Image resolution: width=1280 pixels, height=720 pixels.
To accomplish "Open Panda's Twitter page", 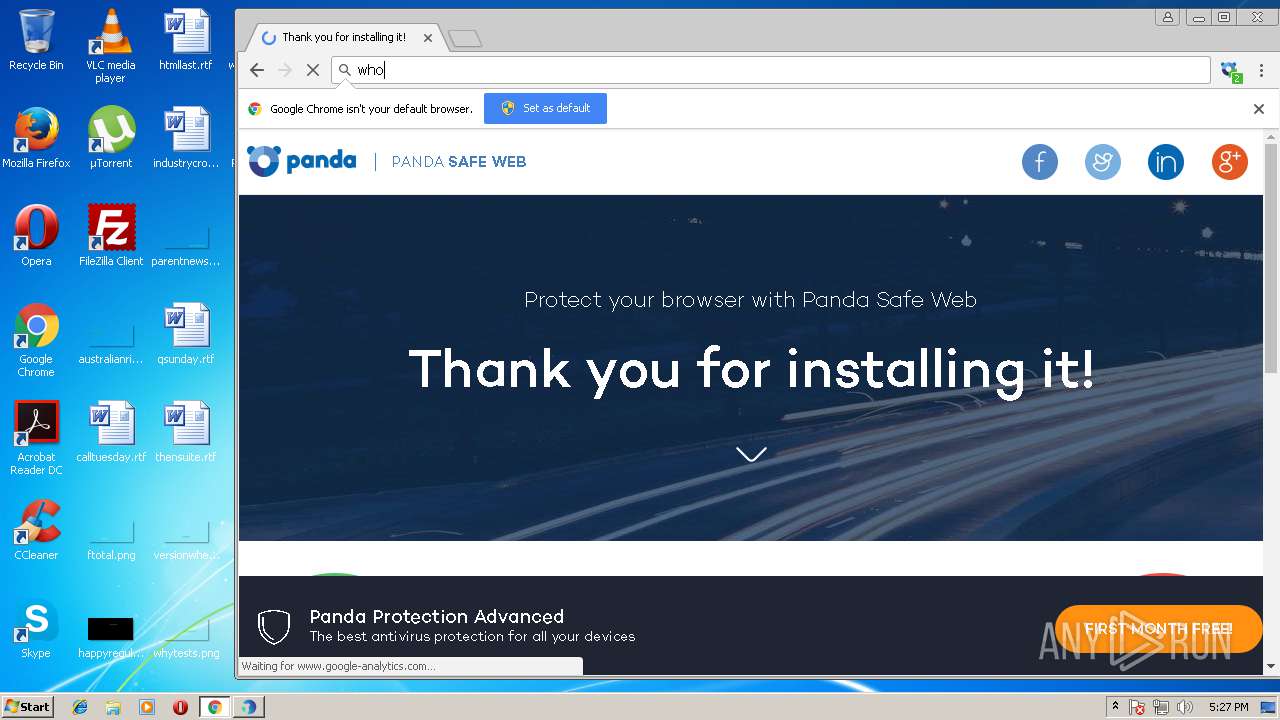I will 1103,162.
